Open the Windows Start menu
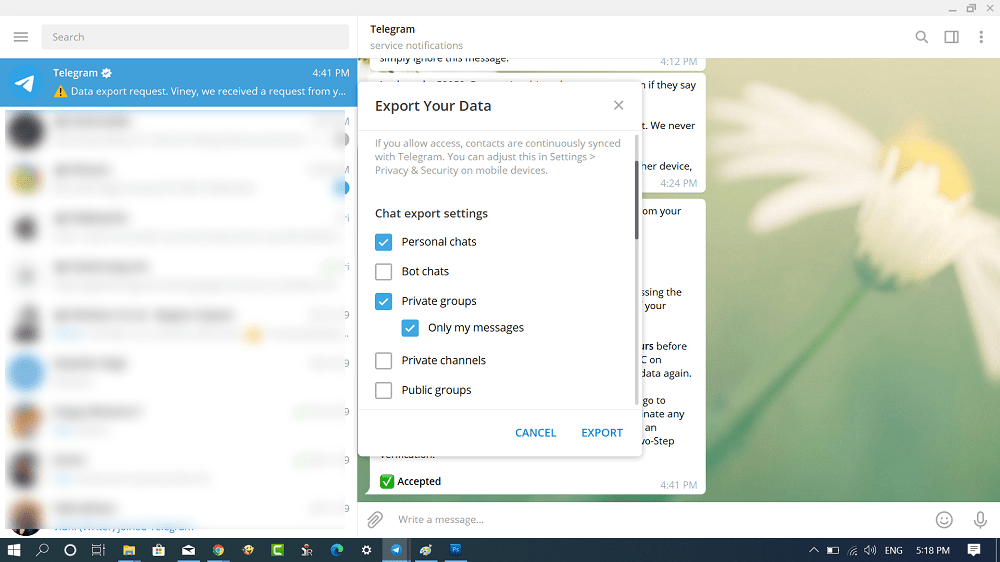The height and width of the screenshot is (562, 1000). (13, 550)
